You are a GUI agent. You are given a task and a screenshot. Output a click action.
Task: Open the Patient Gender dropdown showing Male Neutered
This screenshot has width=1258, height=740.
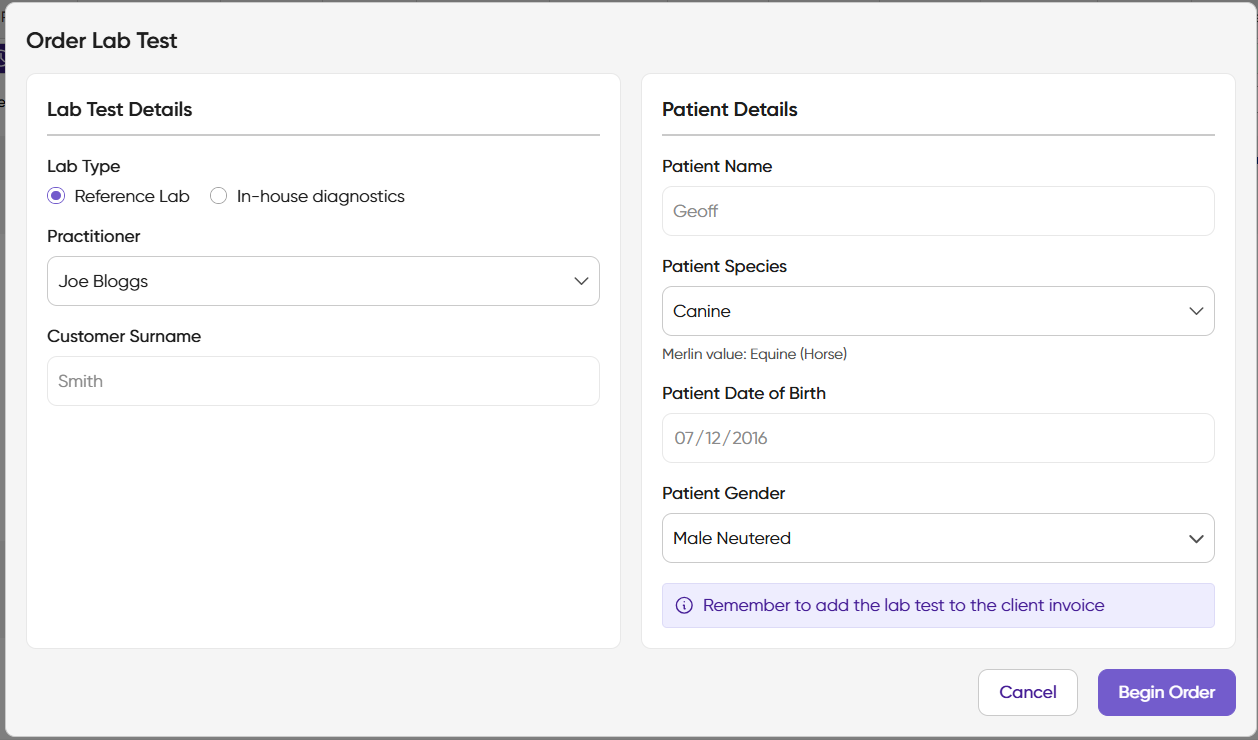(937, 538)
